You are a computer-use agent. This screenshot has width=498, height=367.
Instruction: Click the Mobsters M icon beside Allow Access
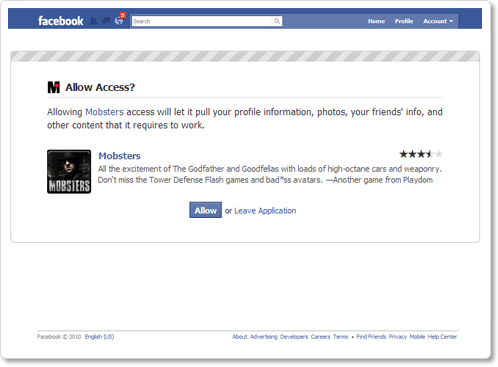tap(54, 87)
